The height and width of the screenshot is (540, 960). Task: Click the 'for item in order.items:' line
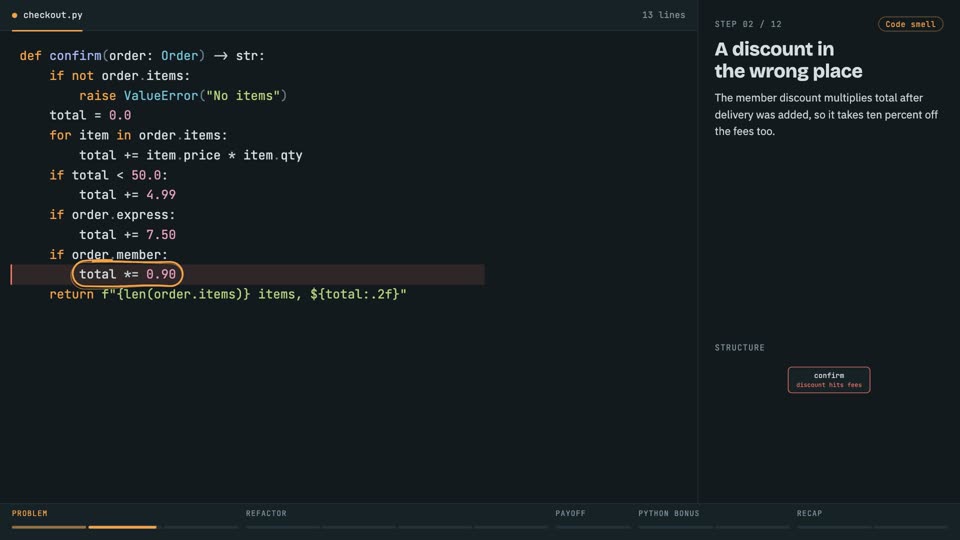pos(138,135)
